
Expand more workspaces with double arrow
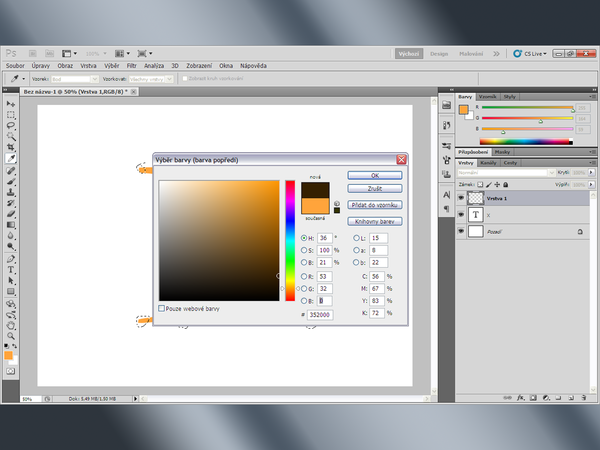pos(496,53)
